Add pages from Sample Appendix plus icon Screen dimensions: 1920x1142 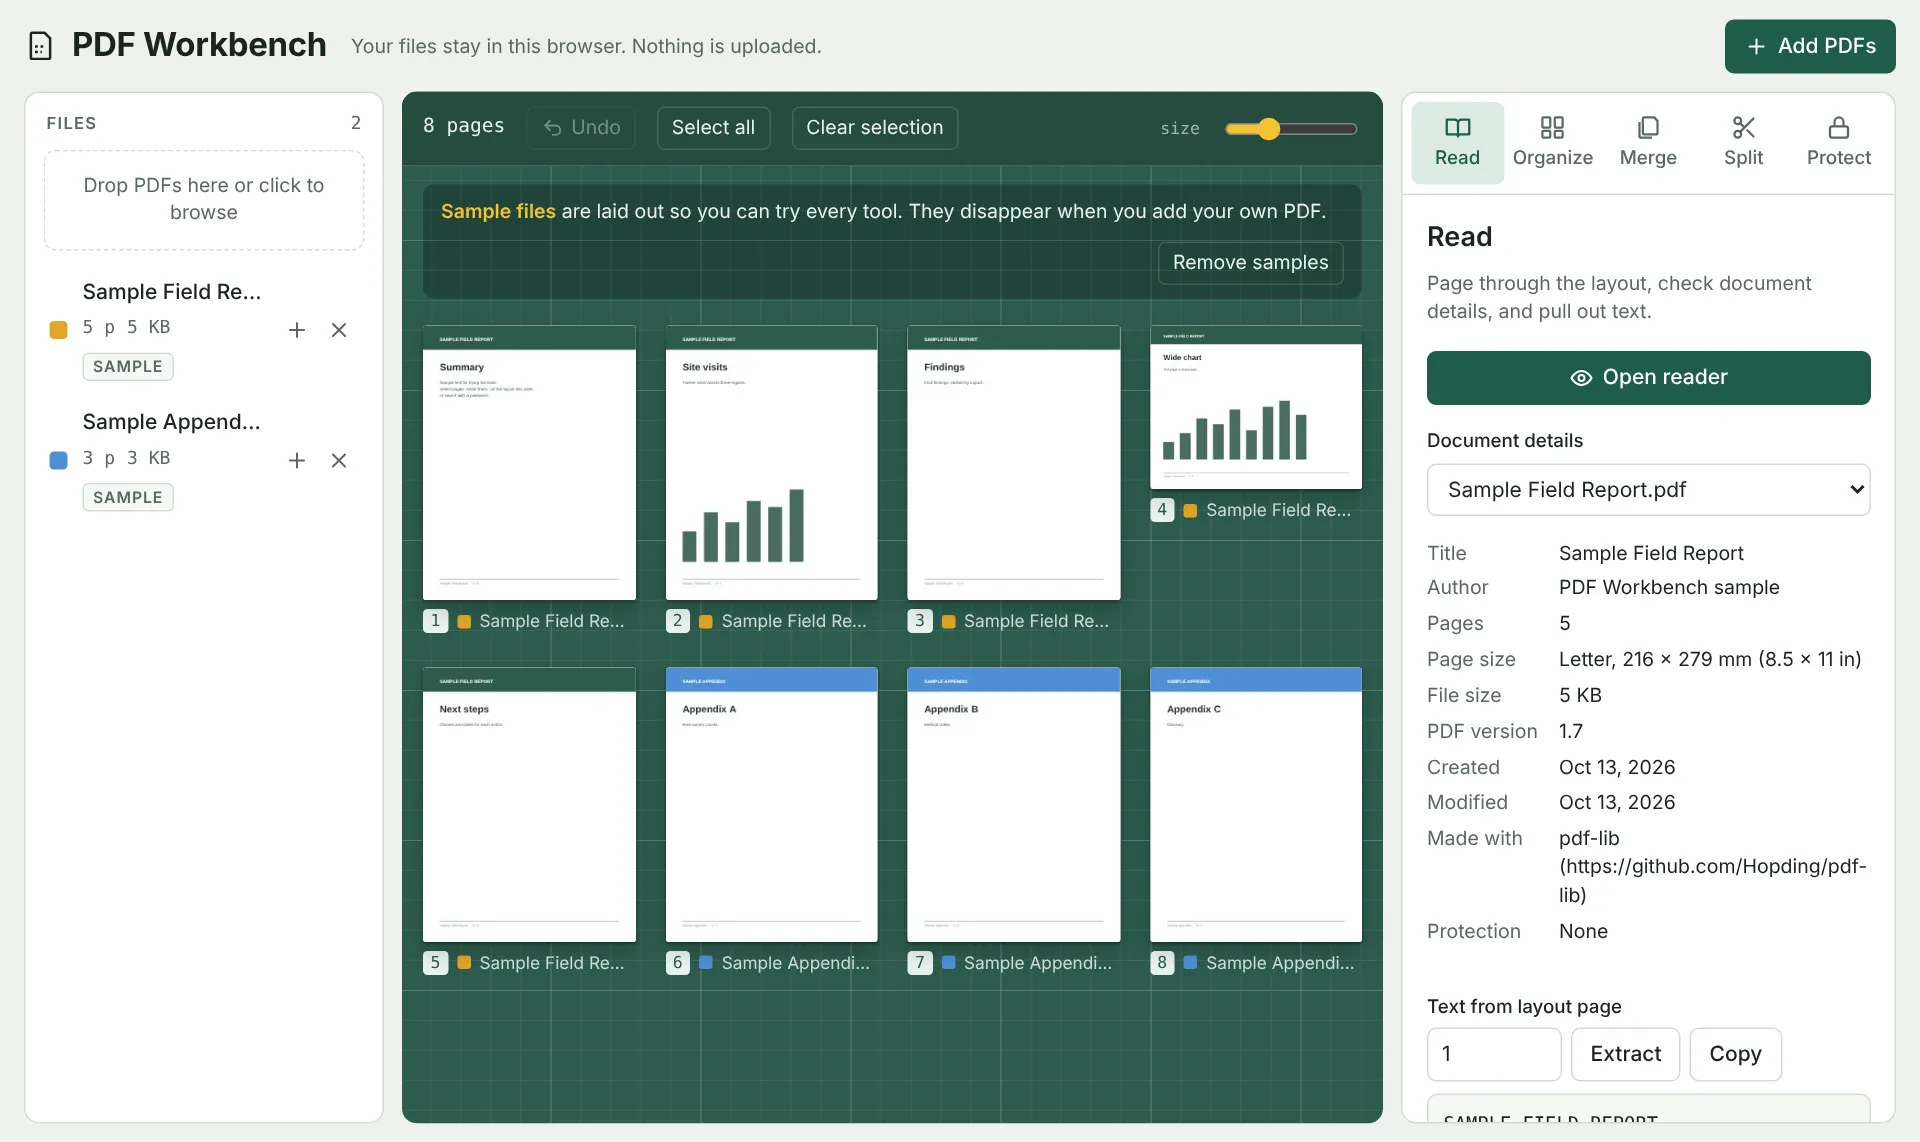(297, 460)
